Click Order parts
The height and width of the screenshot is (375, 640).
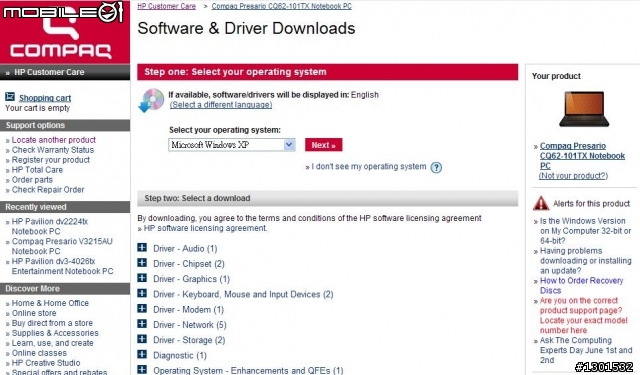coord(32,180)
